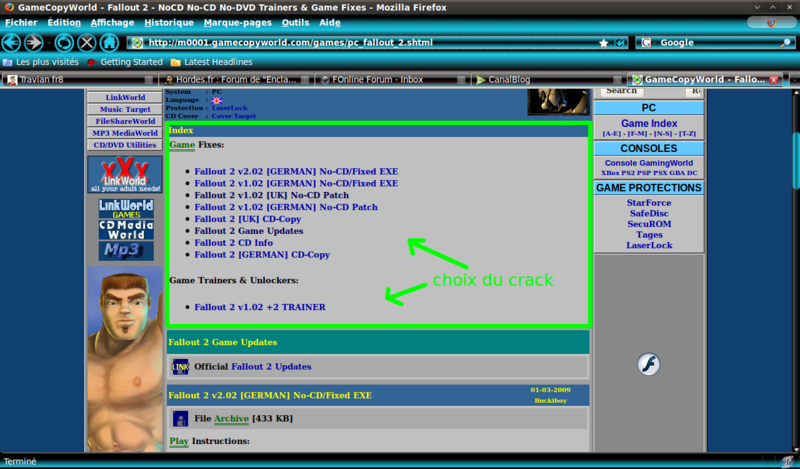The width and height of the screenshot is (800, 469).
Task: Click the UK flag language icon
Action: (x=217, y=101)
